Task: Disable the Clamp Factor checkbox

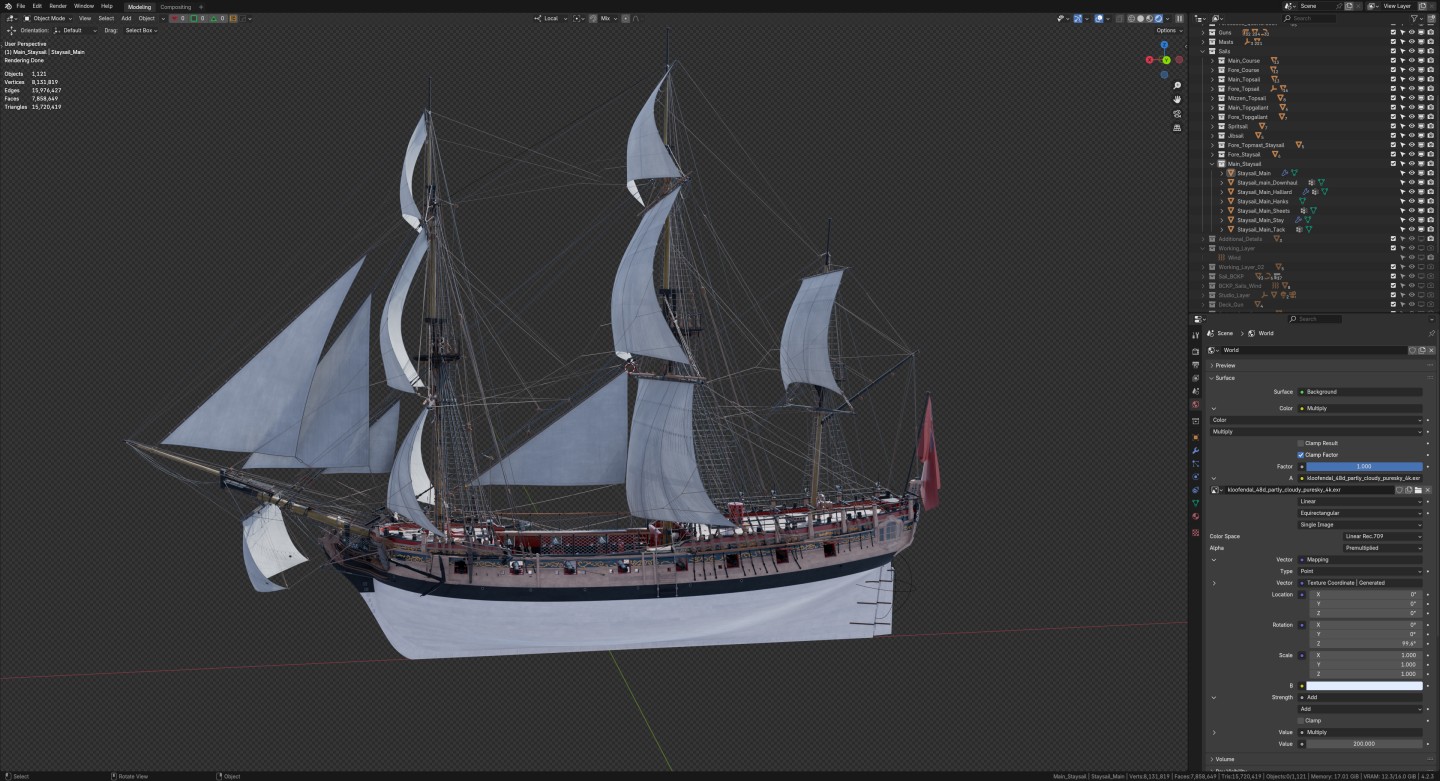Action: 1301,455
